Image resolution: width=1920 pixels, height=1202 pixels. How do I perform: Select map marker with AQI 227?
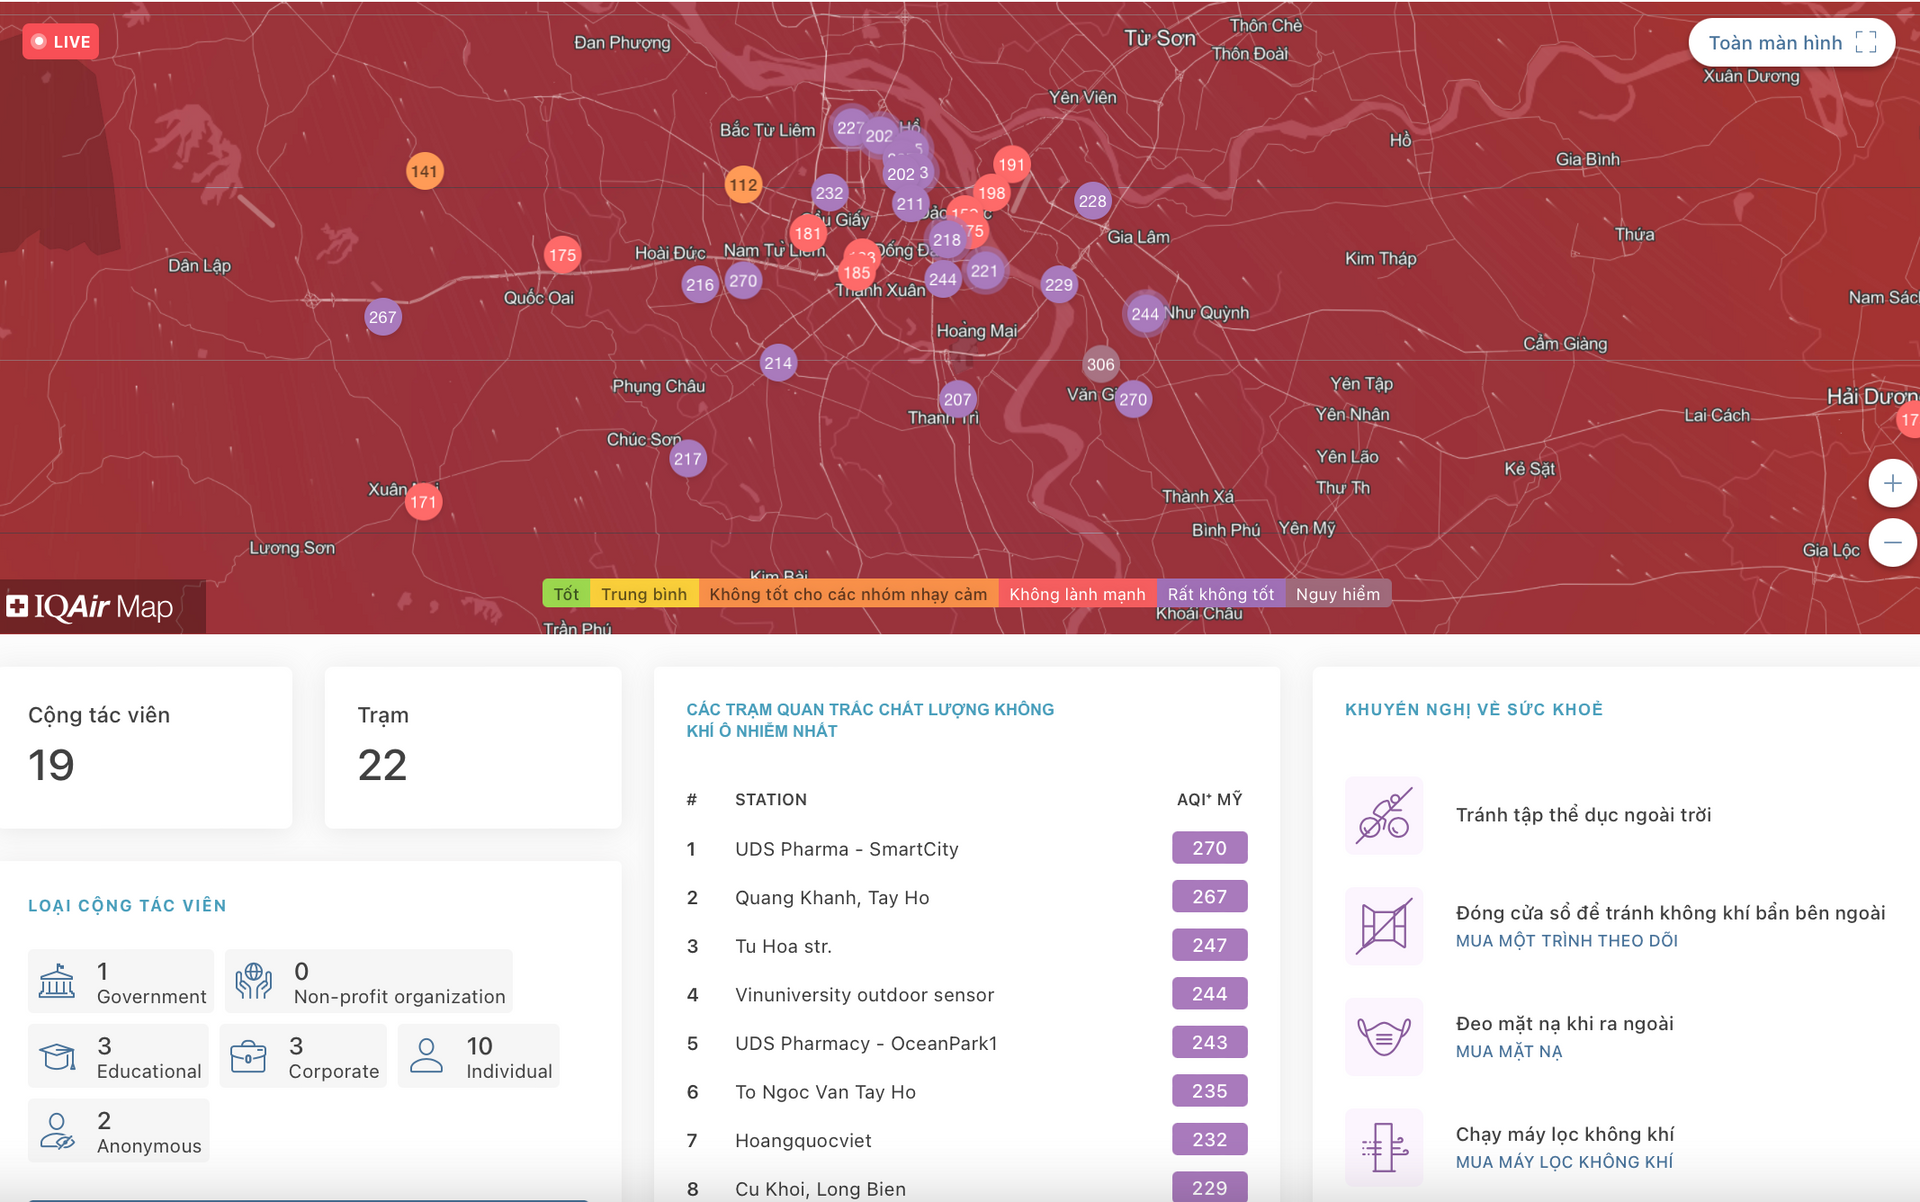[x=850, y=127]
